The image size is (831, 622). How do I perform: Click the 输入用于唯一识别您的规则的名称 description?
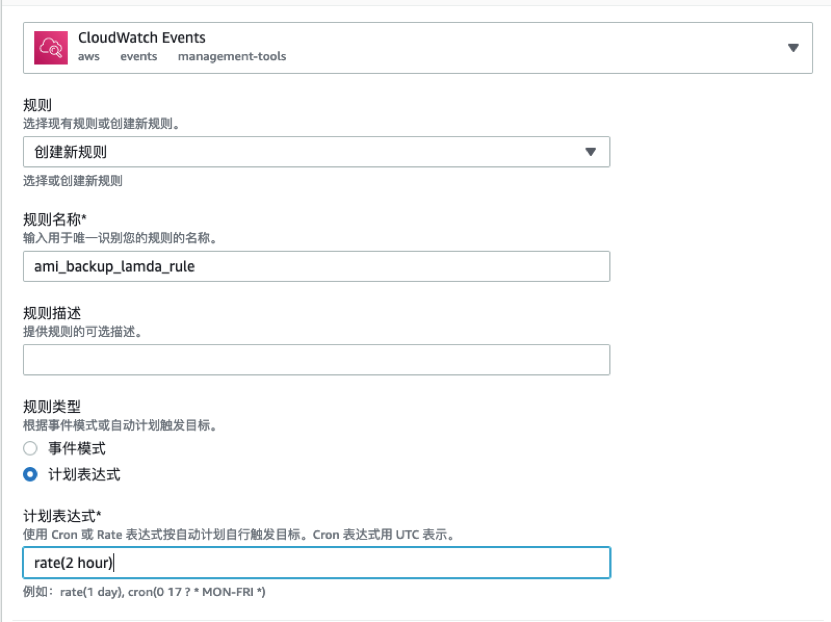(120, 238)
